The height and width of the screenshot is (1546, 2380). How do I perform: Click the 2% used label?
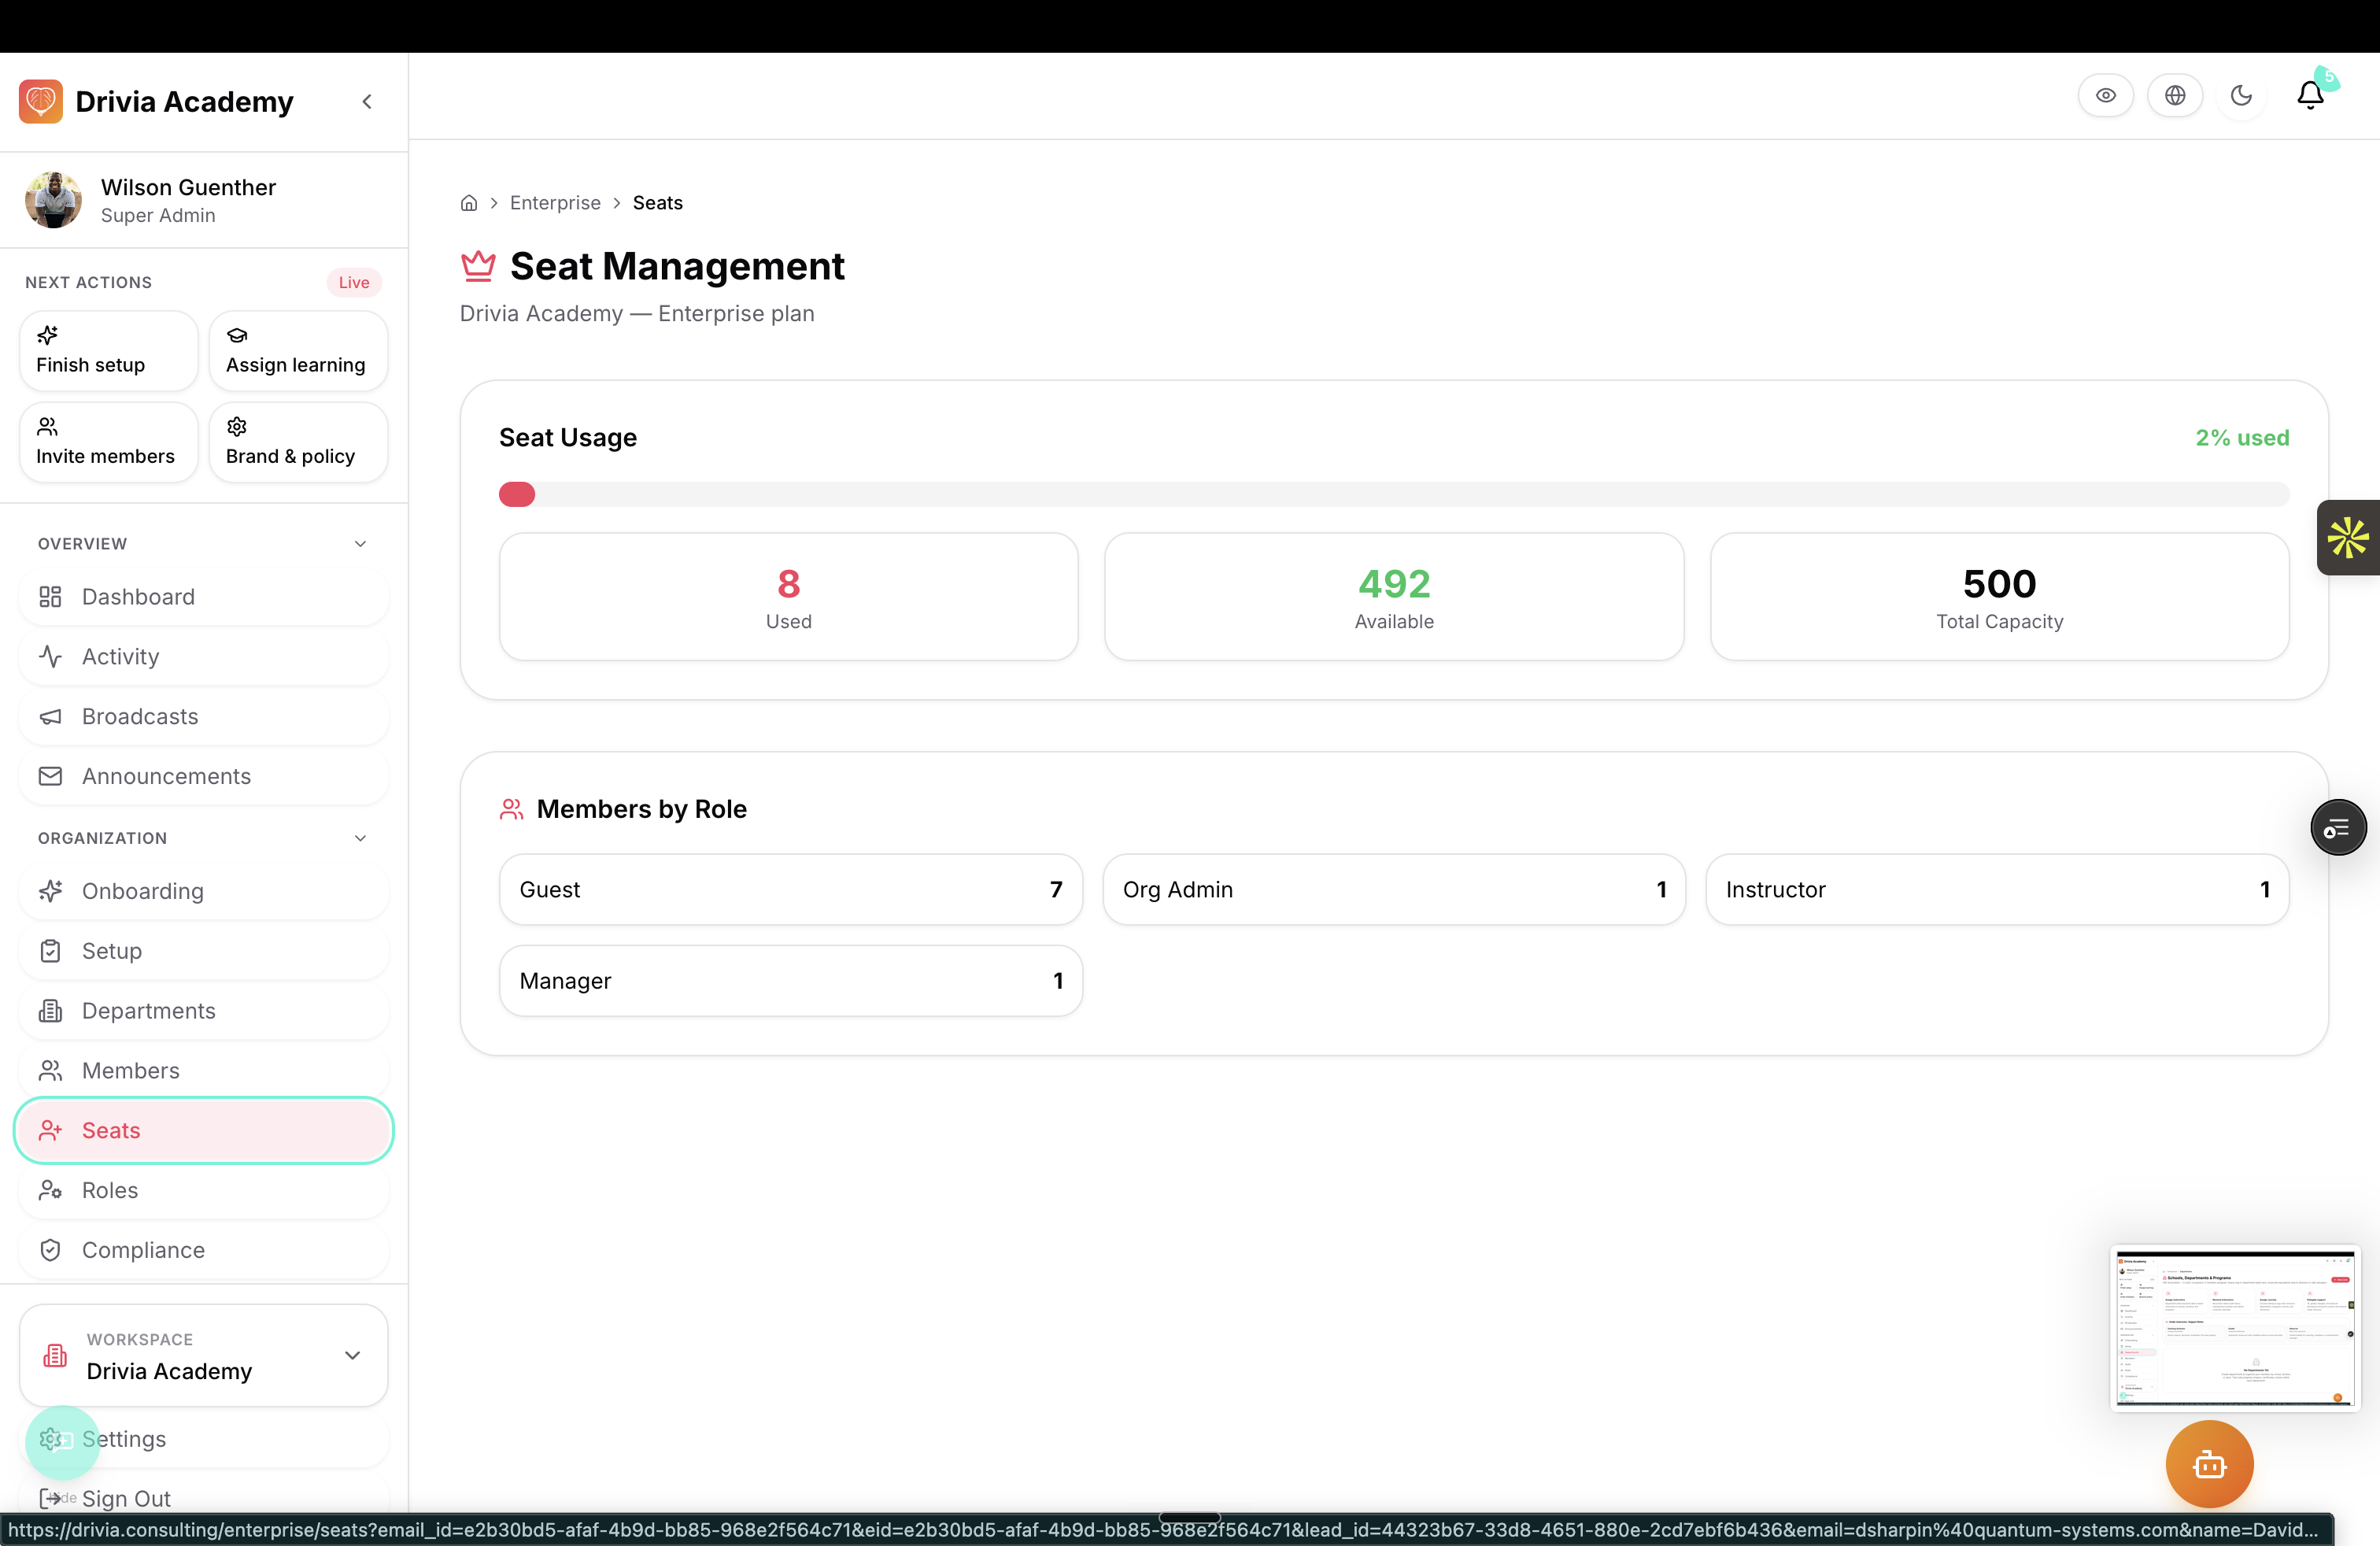2242,438
